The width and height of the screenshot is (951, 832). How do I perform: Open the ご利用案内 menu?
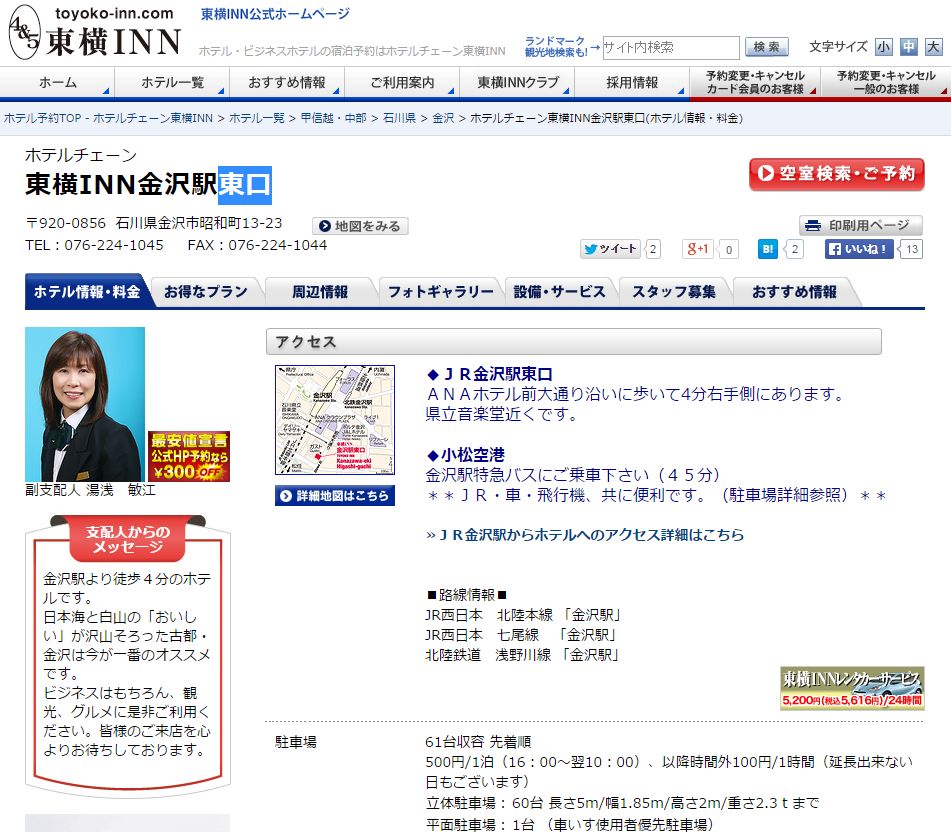[x=402, y=82]
